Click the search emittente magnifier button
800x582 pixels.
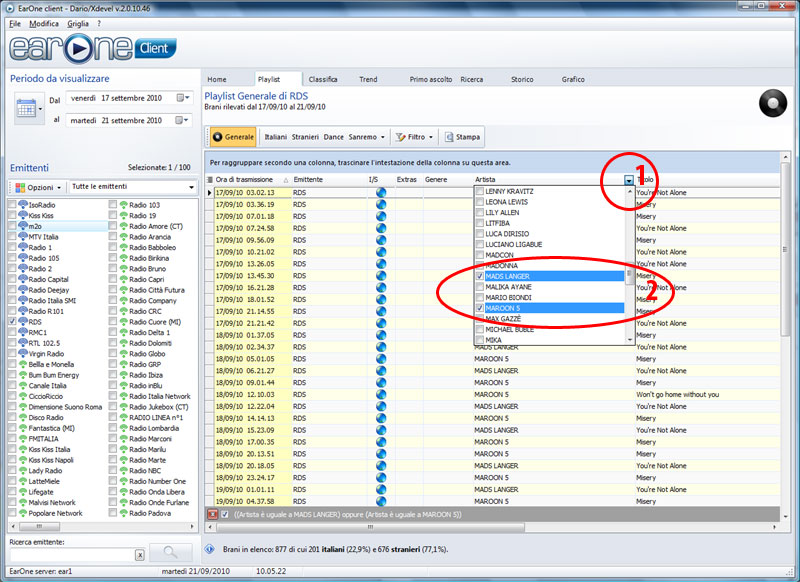pos(170,552)
